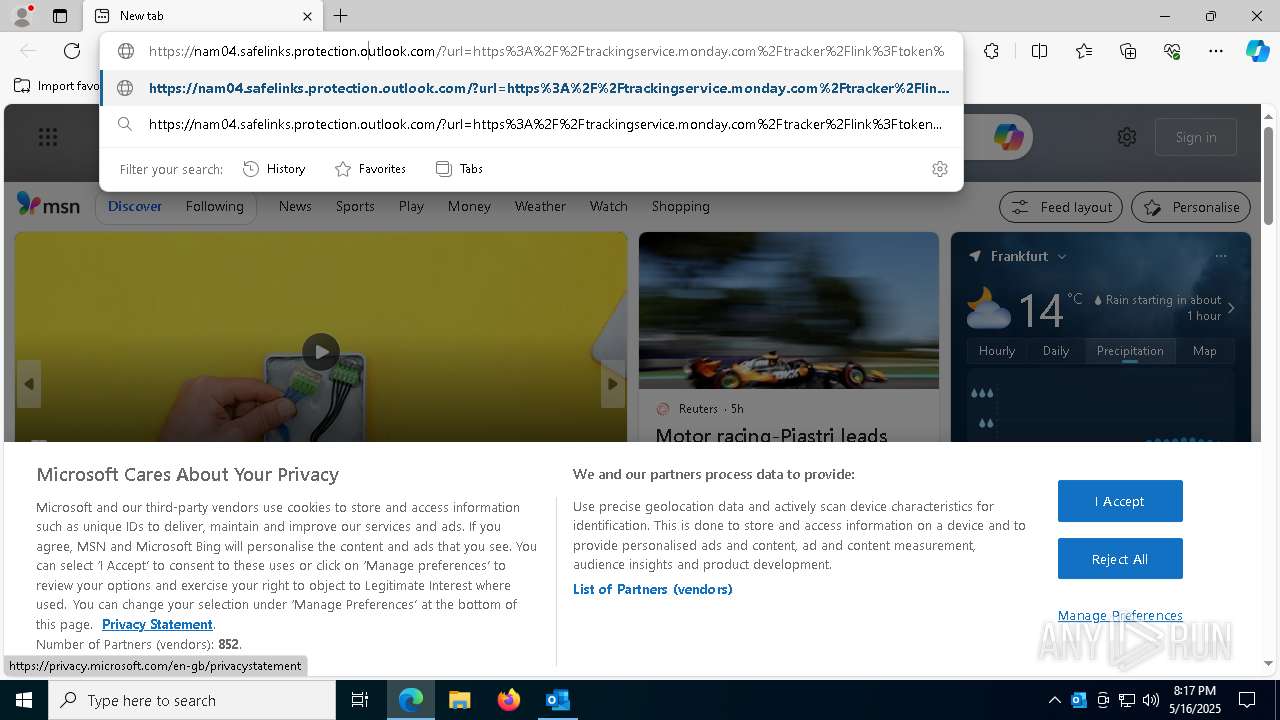
Task: Open the Money section
Action: [469, 206]
